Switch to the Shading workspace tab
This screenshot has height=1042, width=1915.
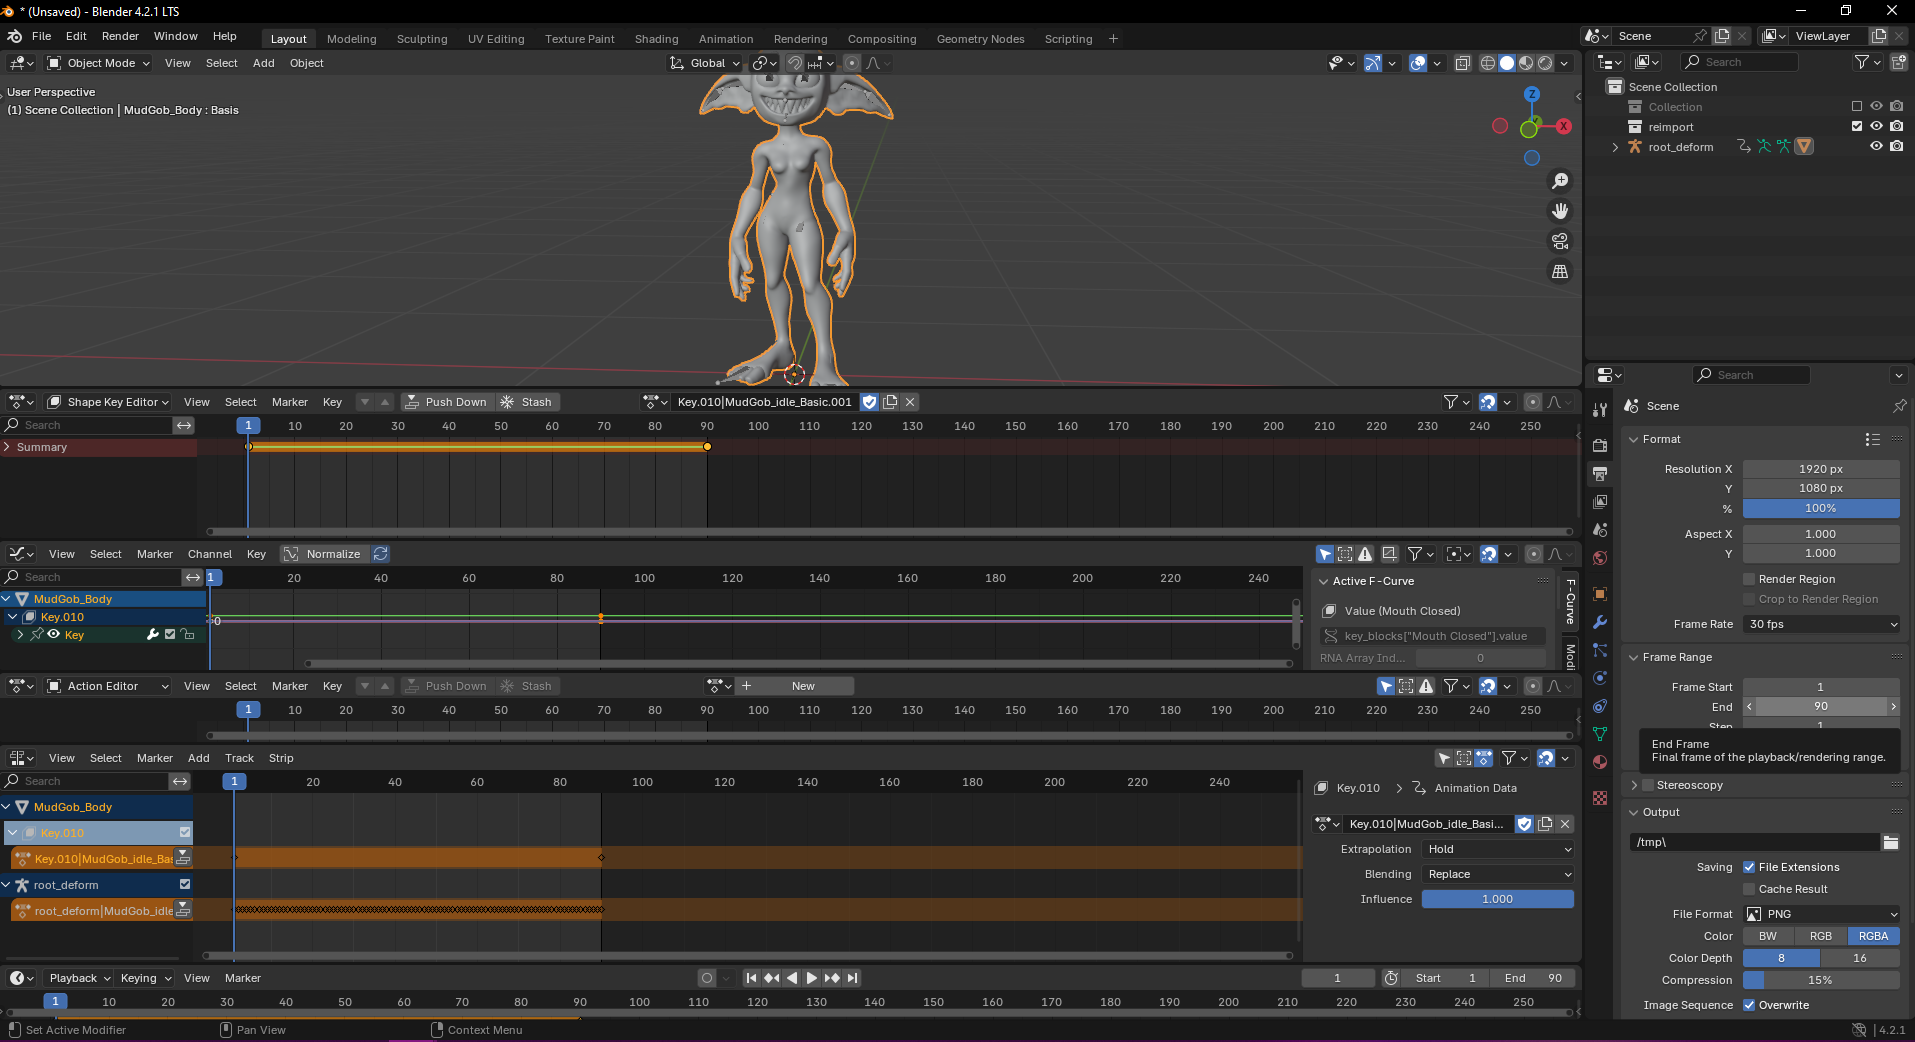pyautogui.click(x=656, y=39)
